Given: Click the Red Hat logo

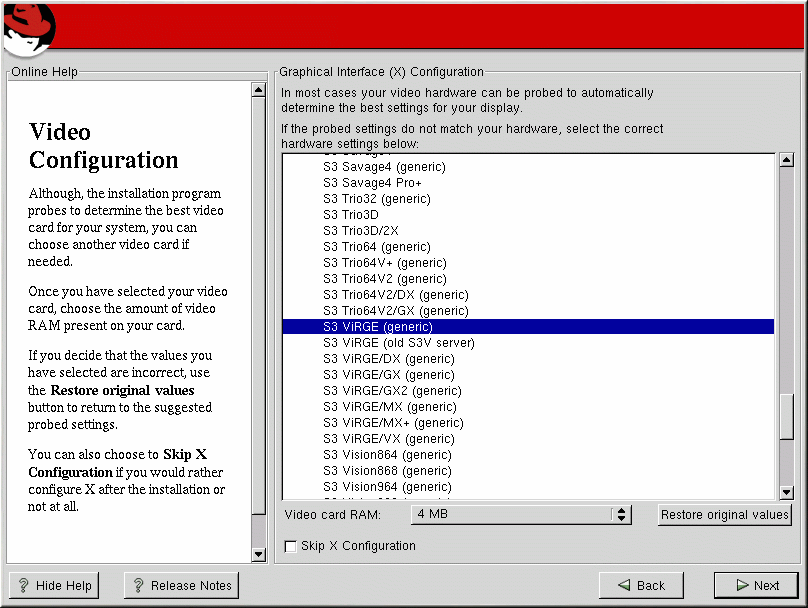Looking at the screenshot, I should tap(28, 30).
